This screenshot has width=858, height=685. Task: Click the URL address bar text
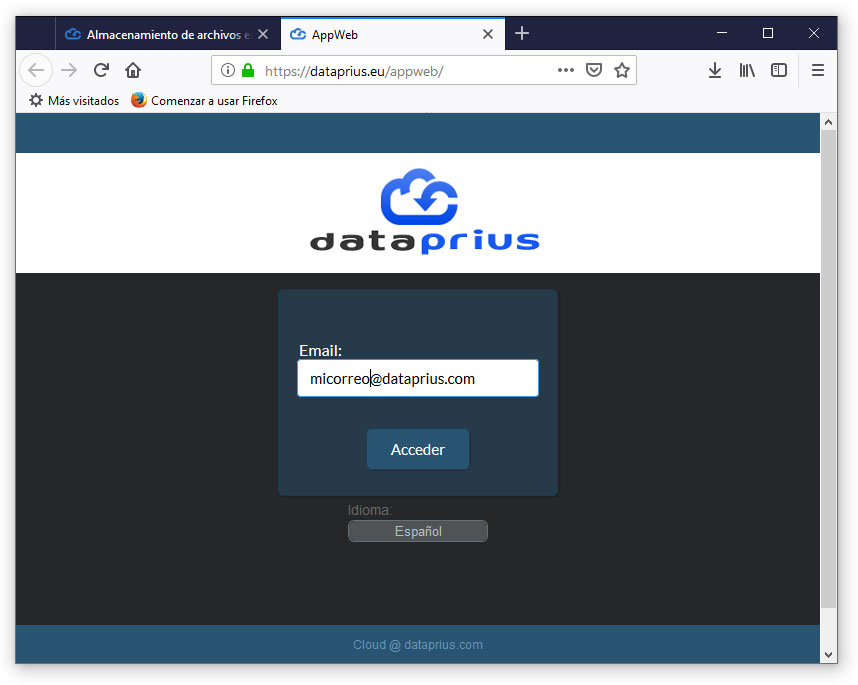(x=353, y=71)
